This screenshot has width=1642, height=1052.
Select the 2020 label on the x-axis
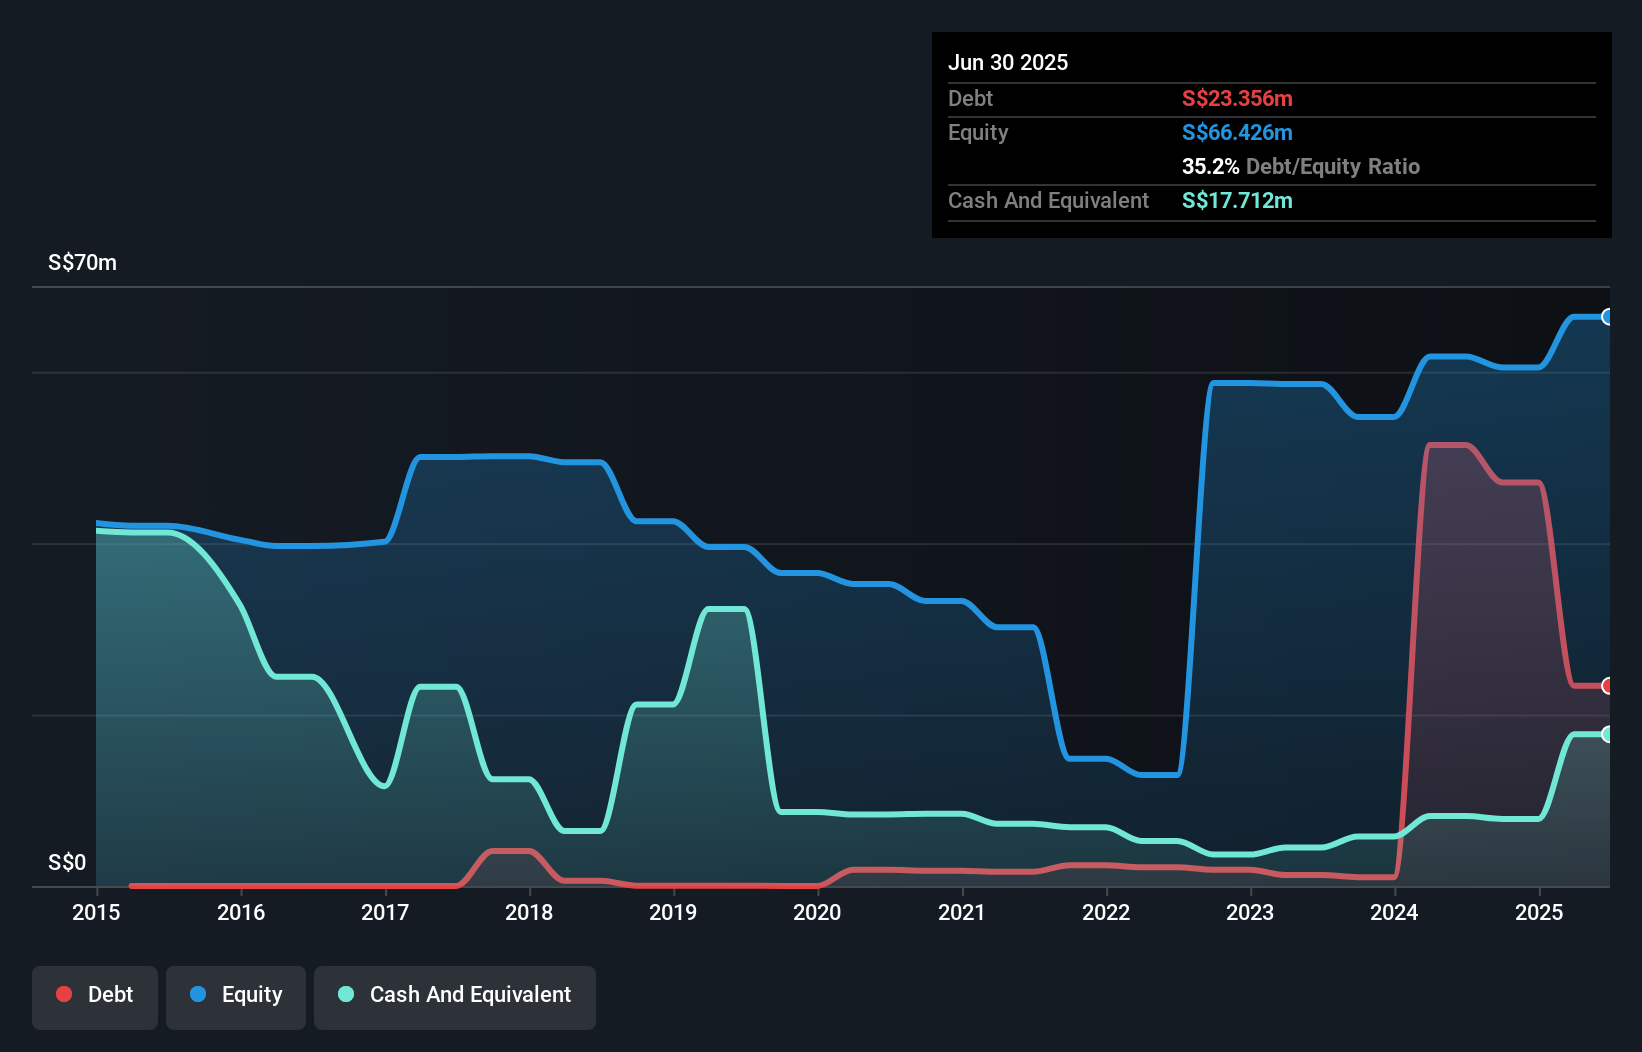(x=817, y=913)
